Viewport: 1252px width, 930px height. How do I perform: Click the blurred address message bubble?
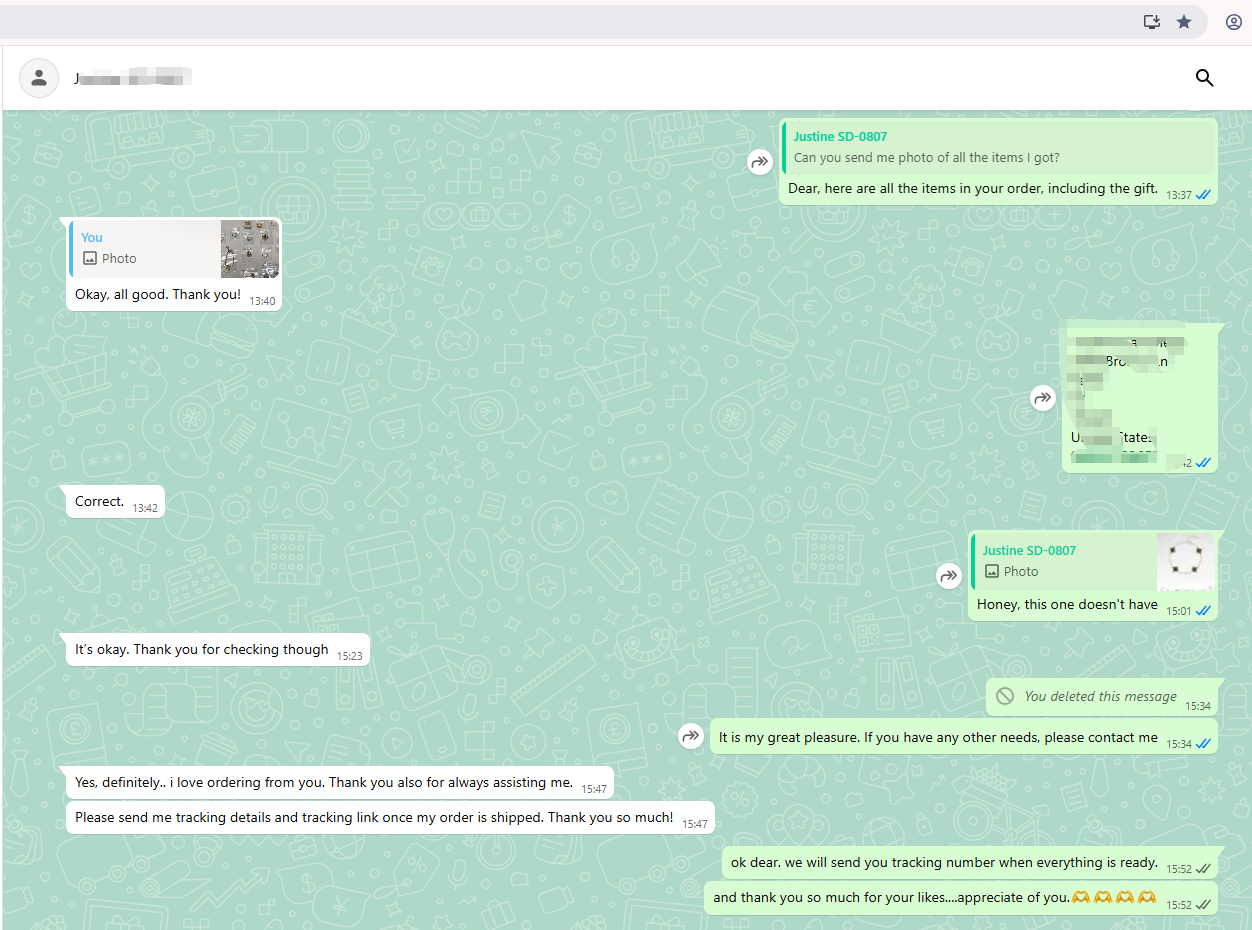click(x=1140, y=398)
